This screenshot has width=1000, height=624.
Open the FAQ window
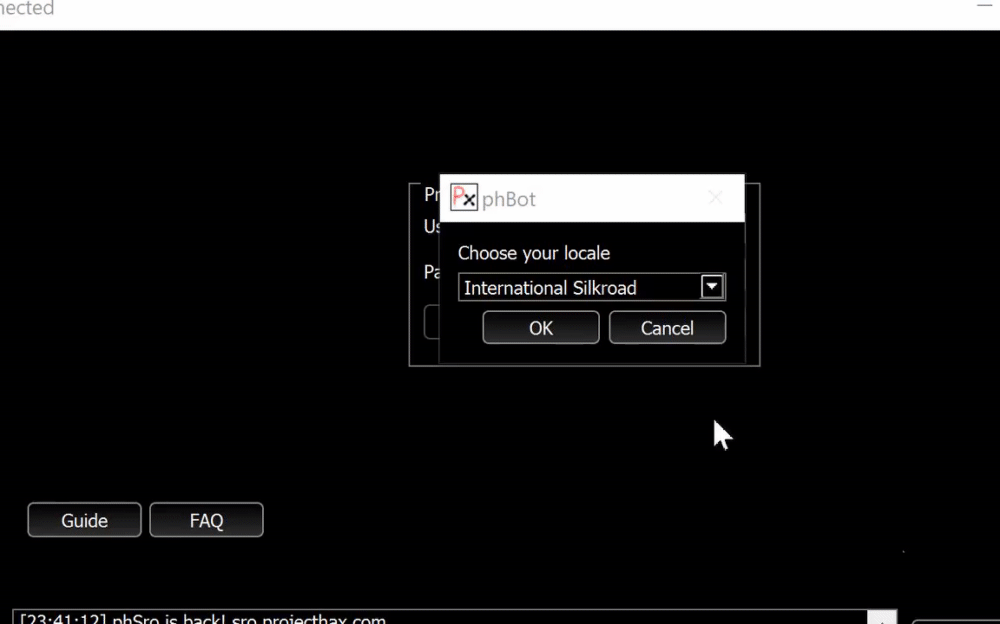click(x=206, y=519)
